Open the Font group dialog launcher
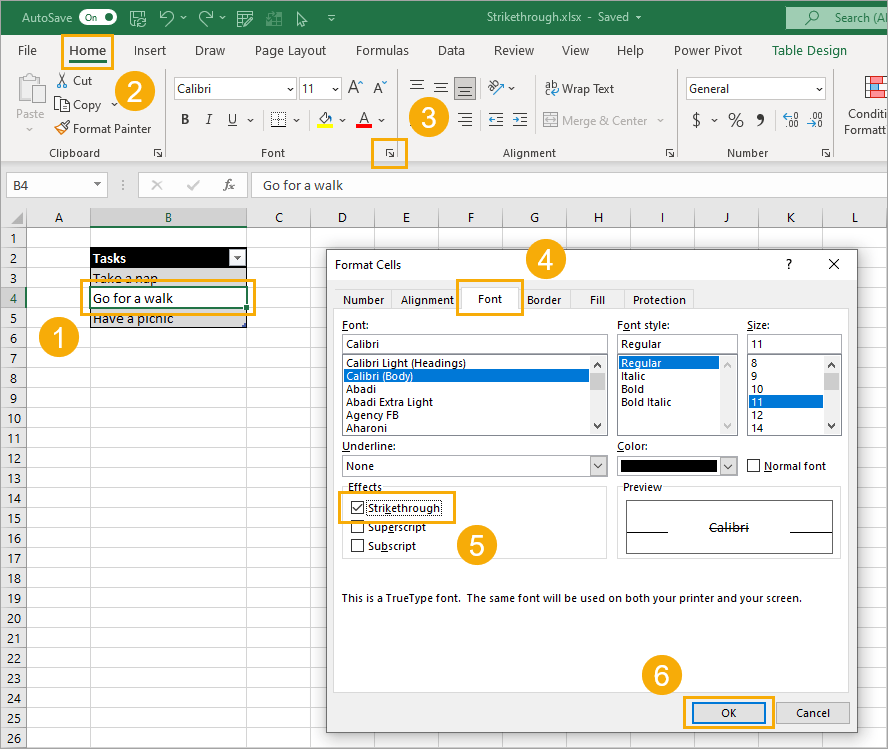The height and width of the screenshot is (749, 888). click(389, 153)
